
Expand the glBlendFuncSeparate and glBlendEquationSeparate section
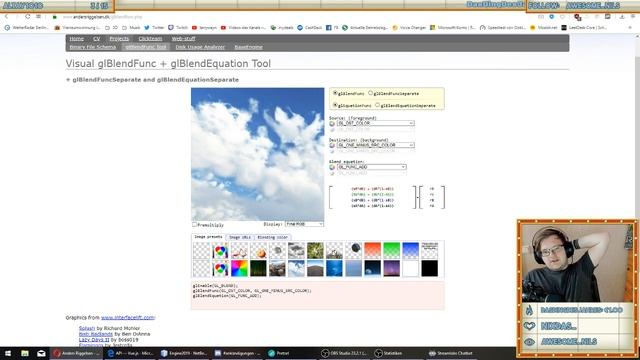(x=152, y=80)
